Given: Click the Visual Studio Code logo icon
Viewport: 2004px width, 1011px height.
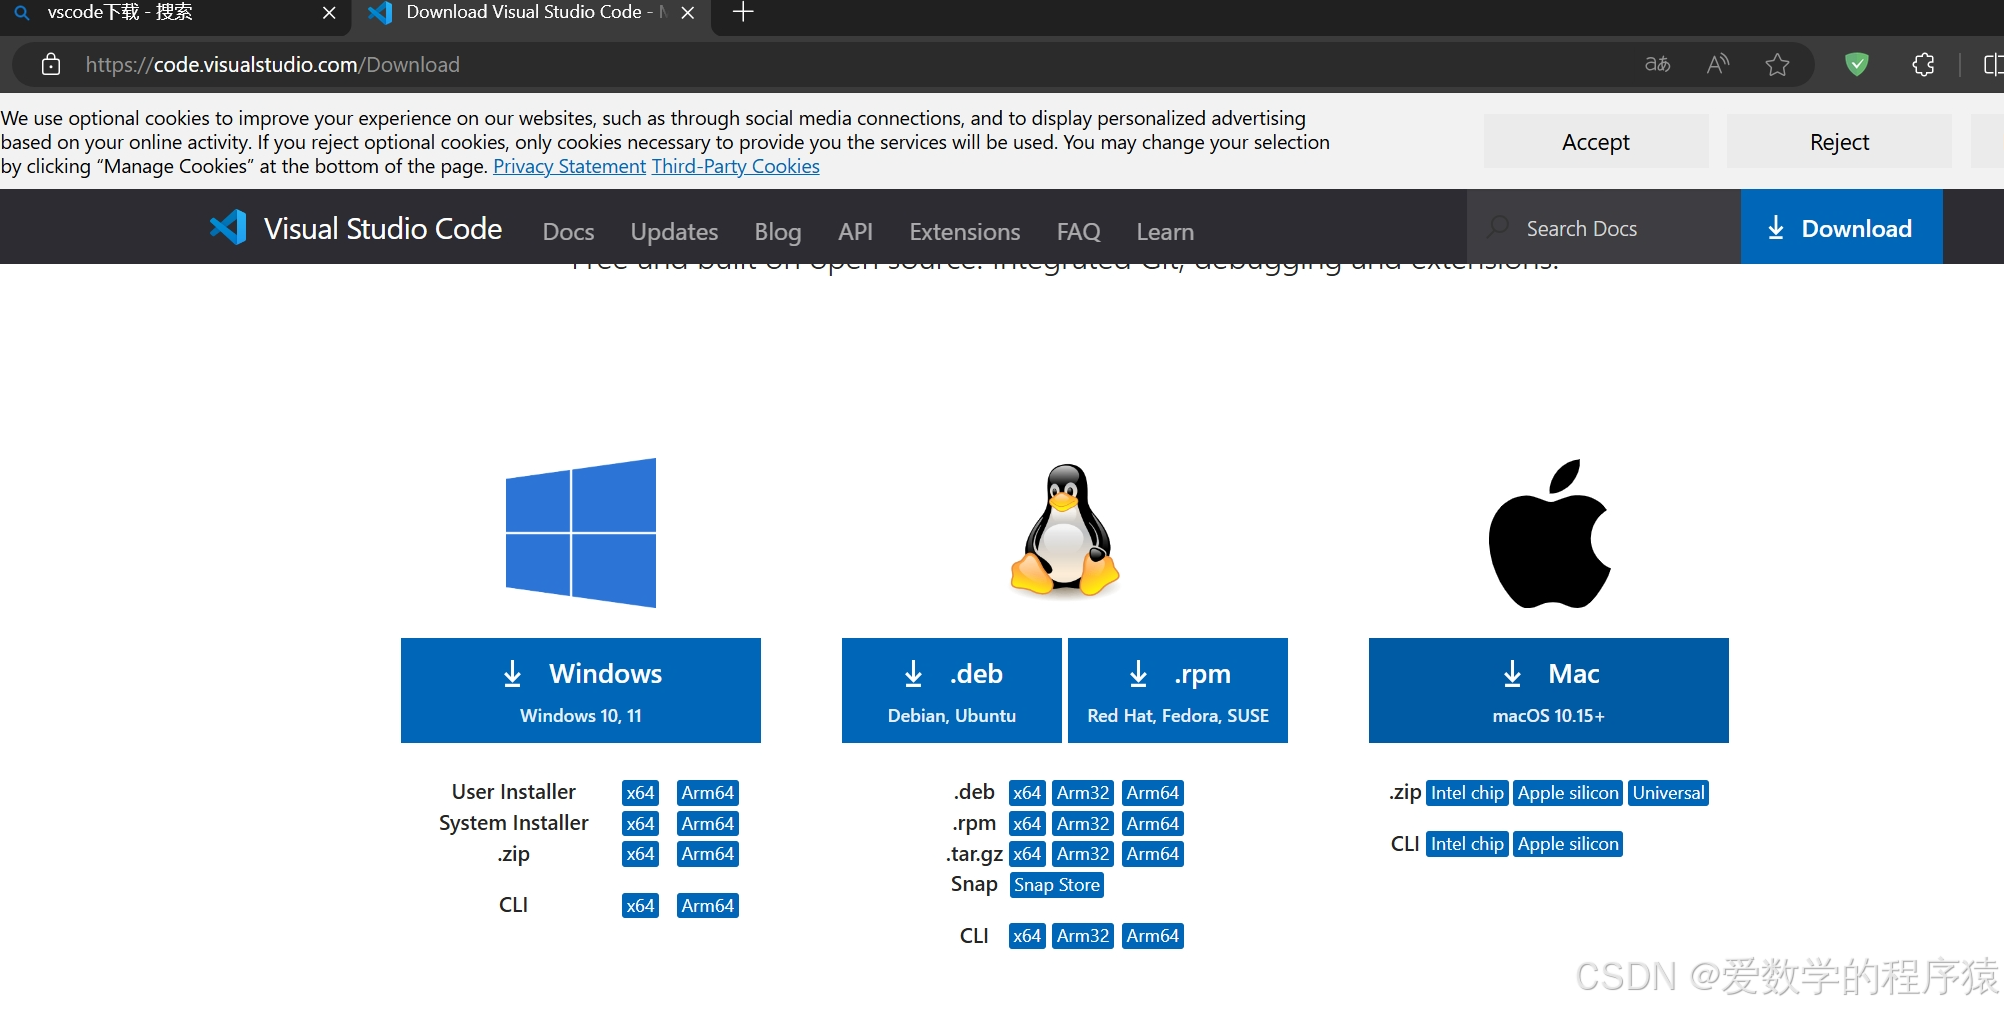Looking at the screenshot, I should pos(228,228).
